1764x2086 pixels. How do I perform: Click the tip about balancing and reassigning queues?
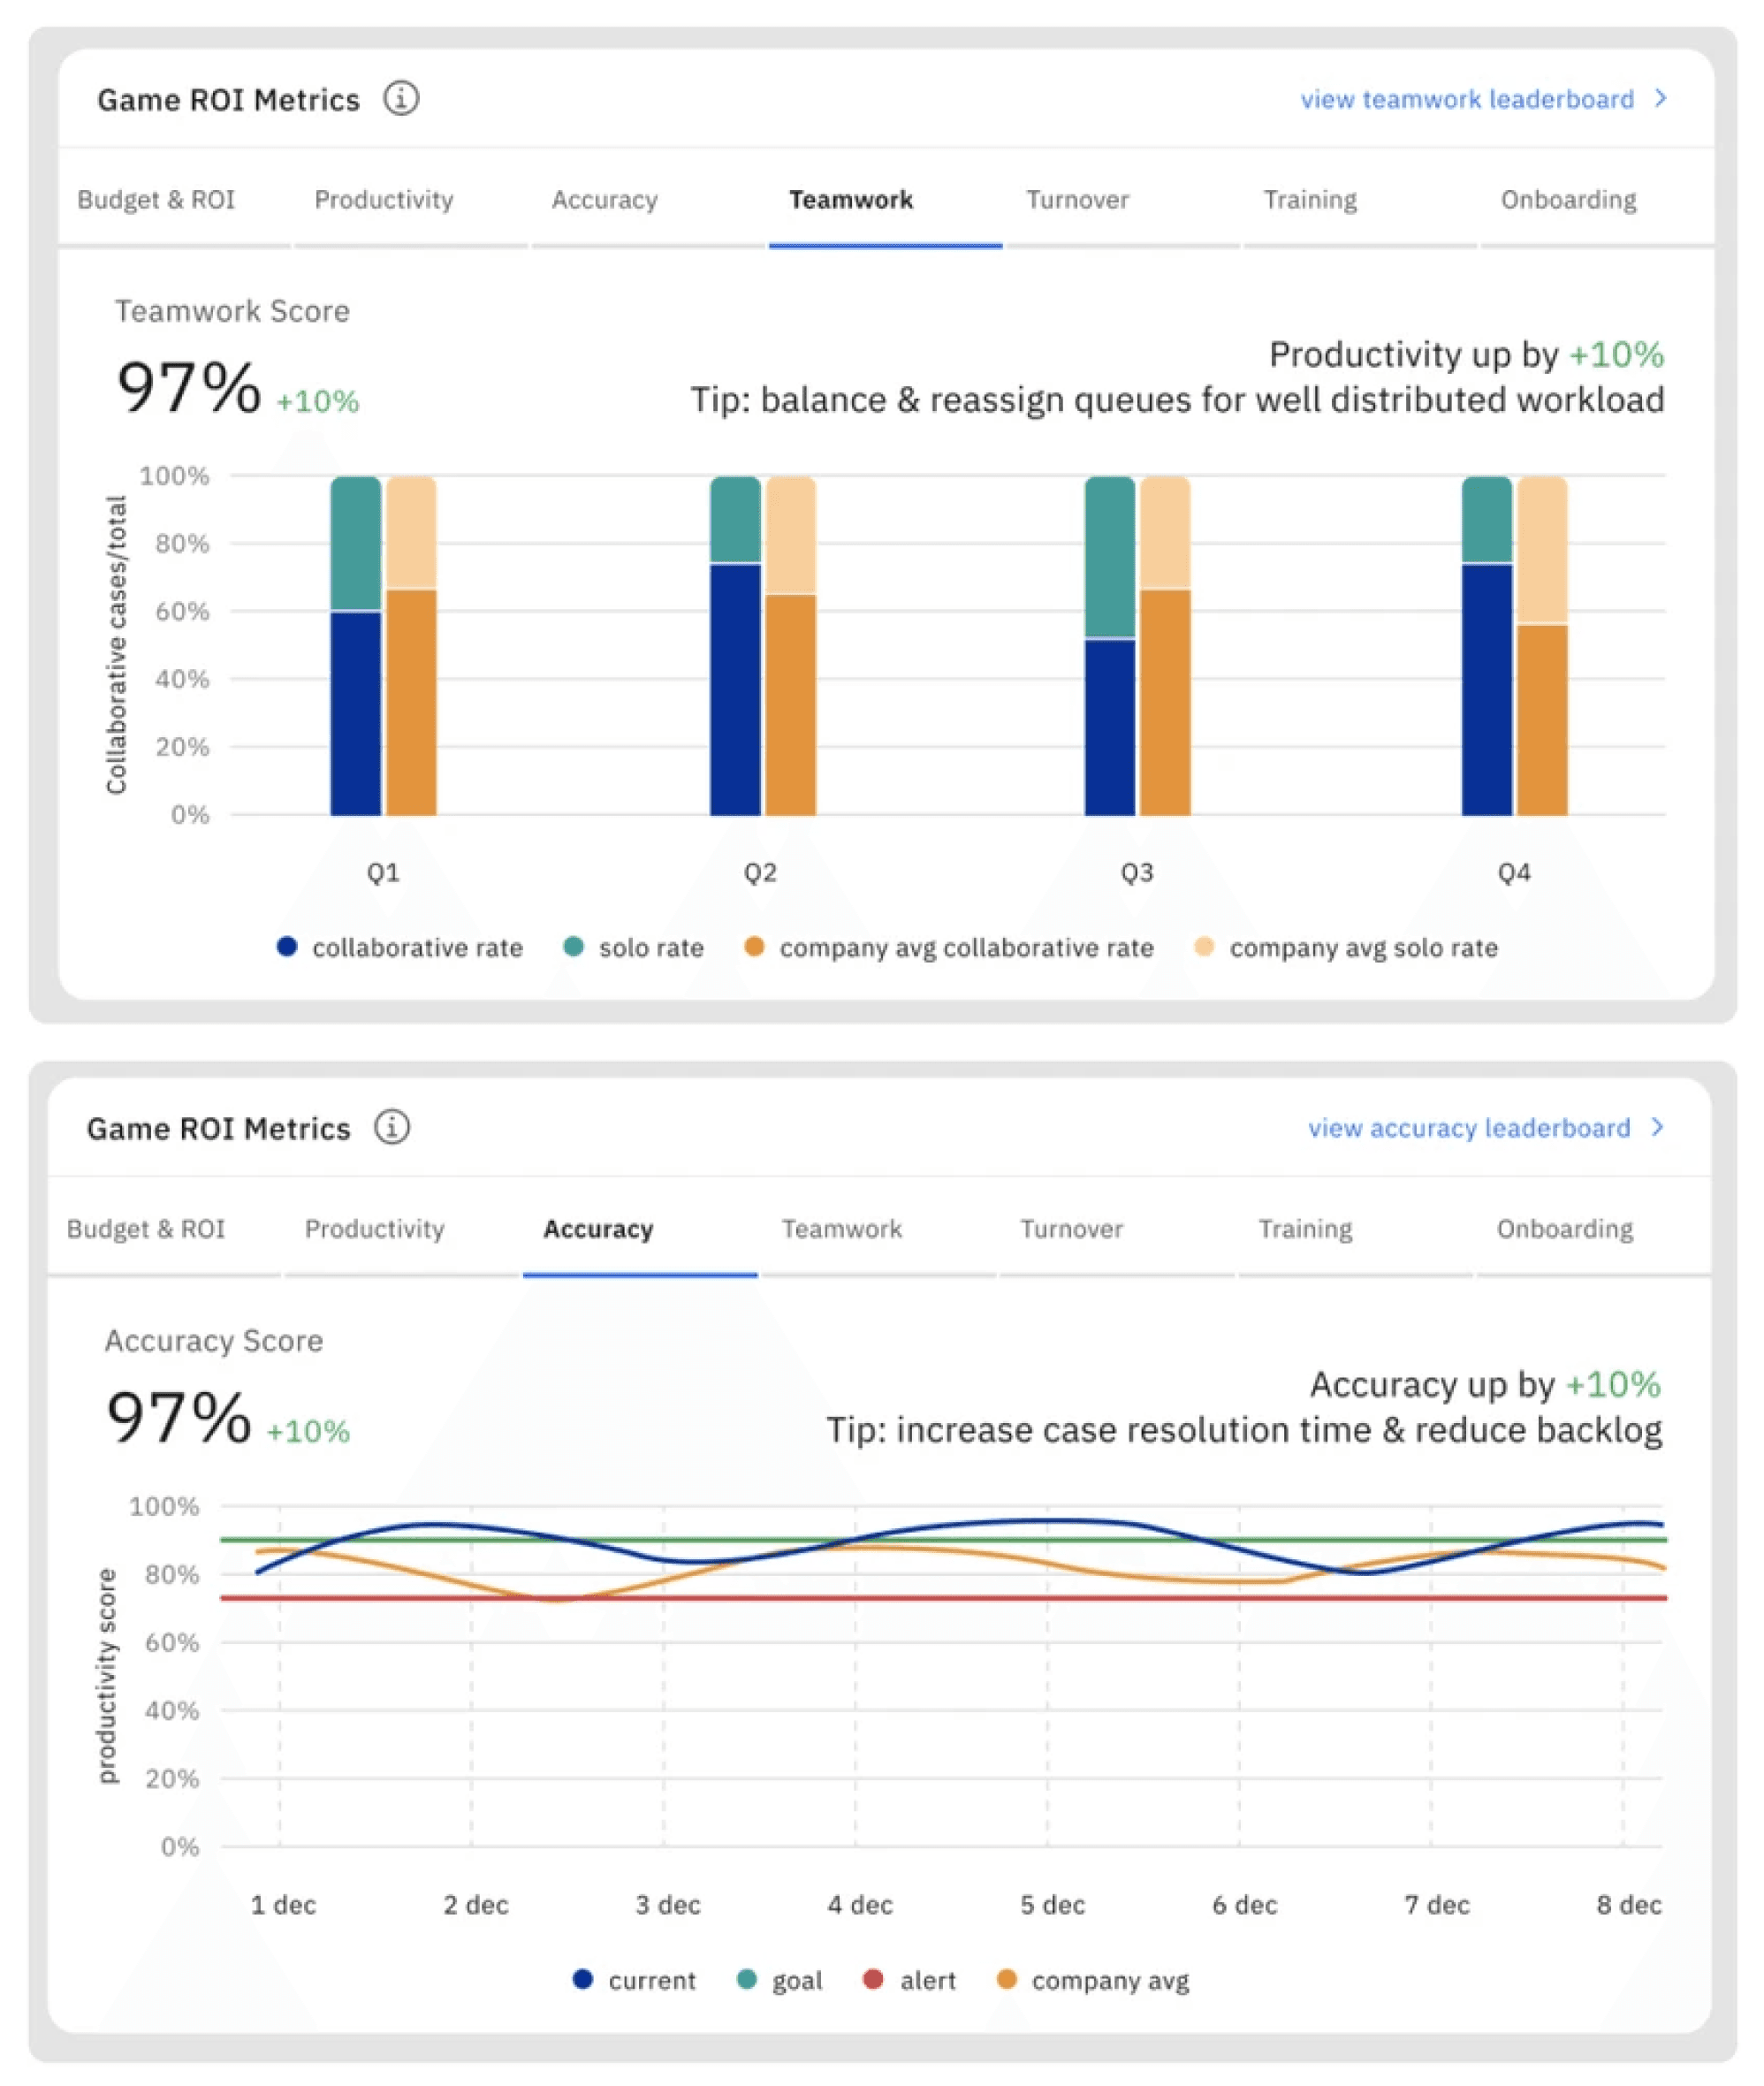[1177, 400]
